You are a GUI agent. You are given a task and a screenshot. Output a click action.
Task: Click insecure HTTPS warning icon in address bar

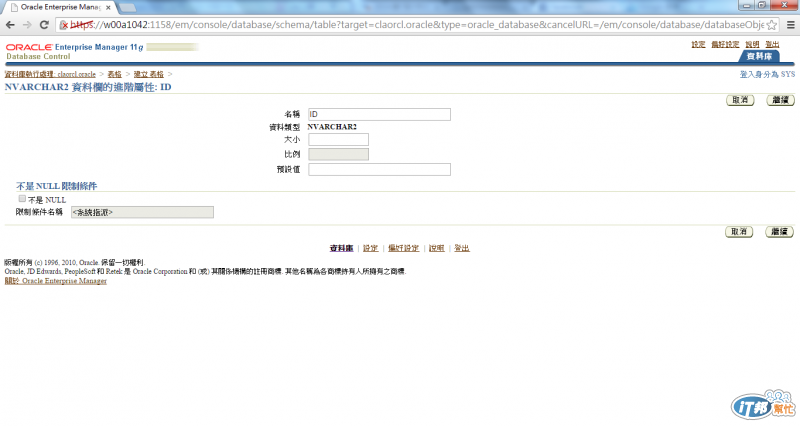pos(64,25)
